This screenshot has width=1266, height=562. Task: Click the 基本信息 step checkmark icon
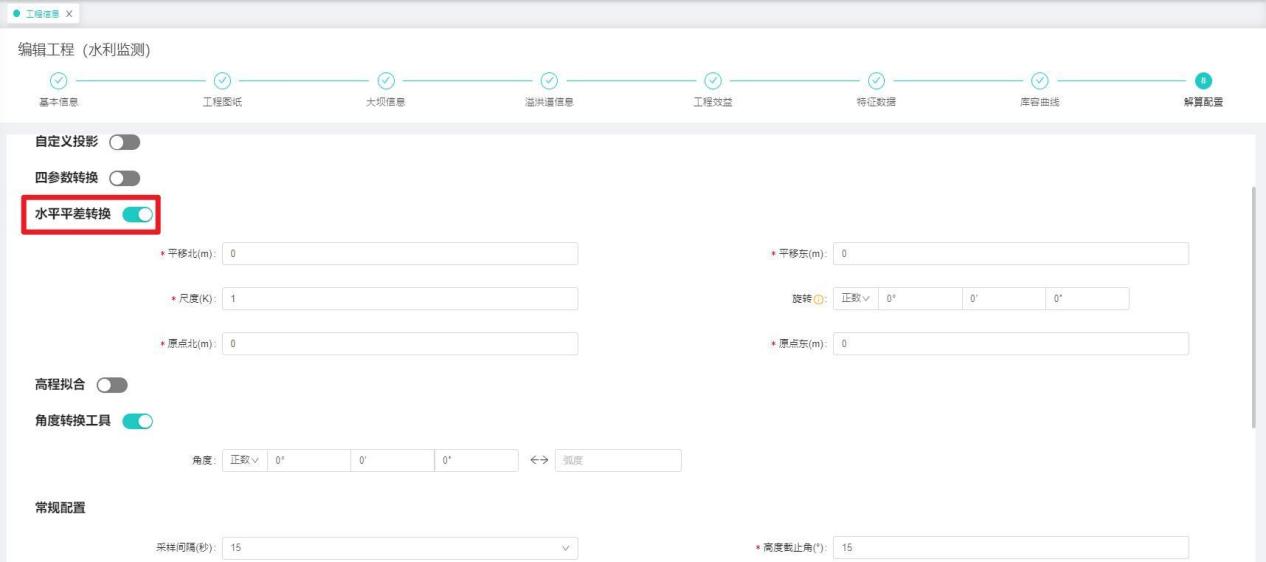(59, 81)
